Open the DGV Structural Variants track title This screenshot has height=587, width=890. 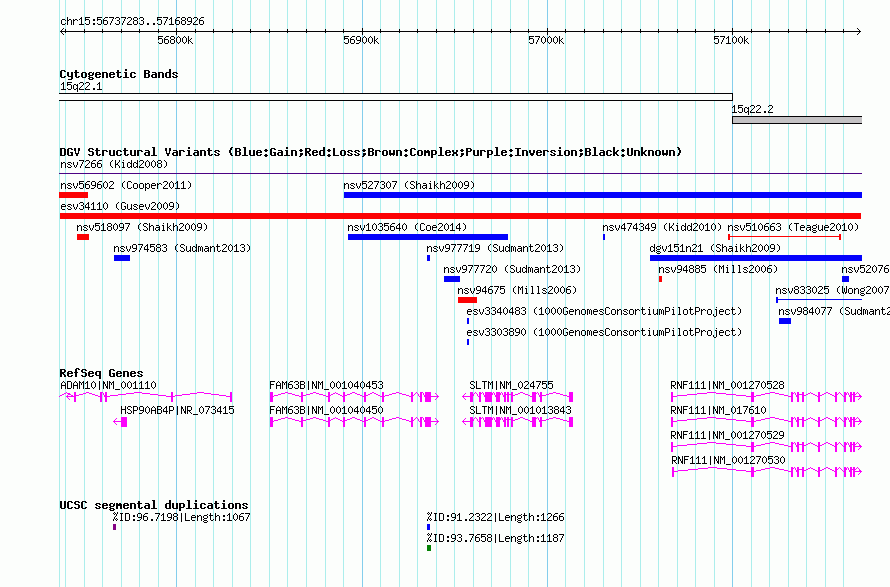pyautogui.click(x=371, y=152)
